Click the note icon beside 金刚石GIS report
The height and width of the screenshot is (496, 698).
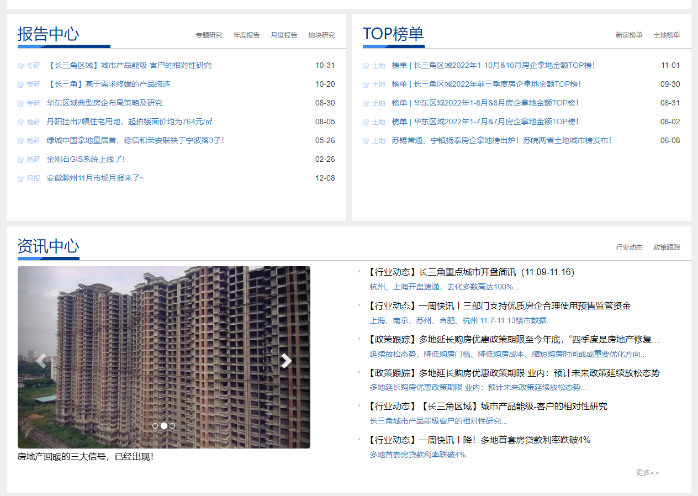tap(20, 160)
